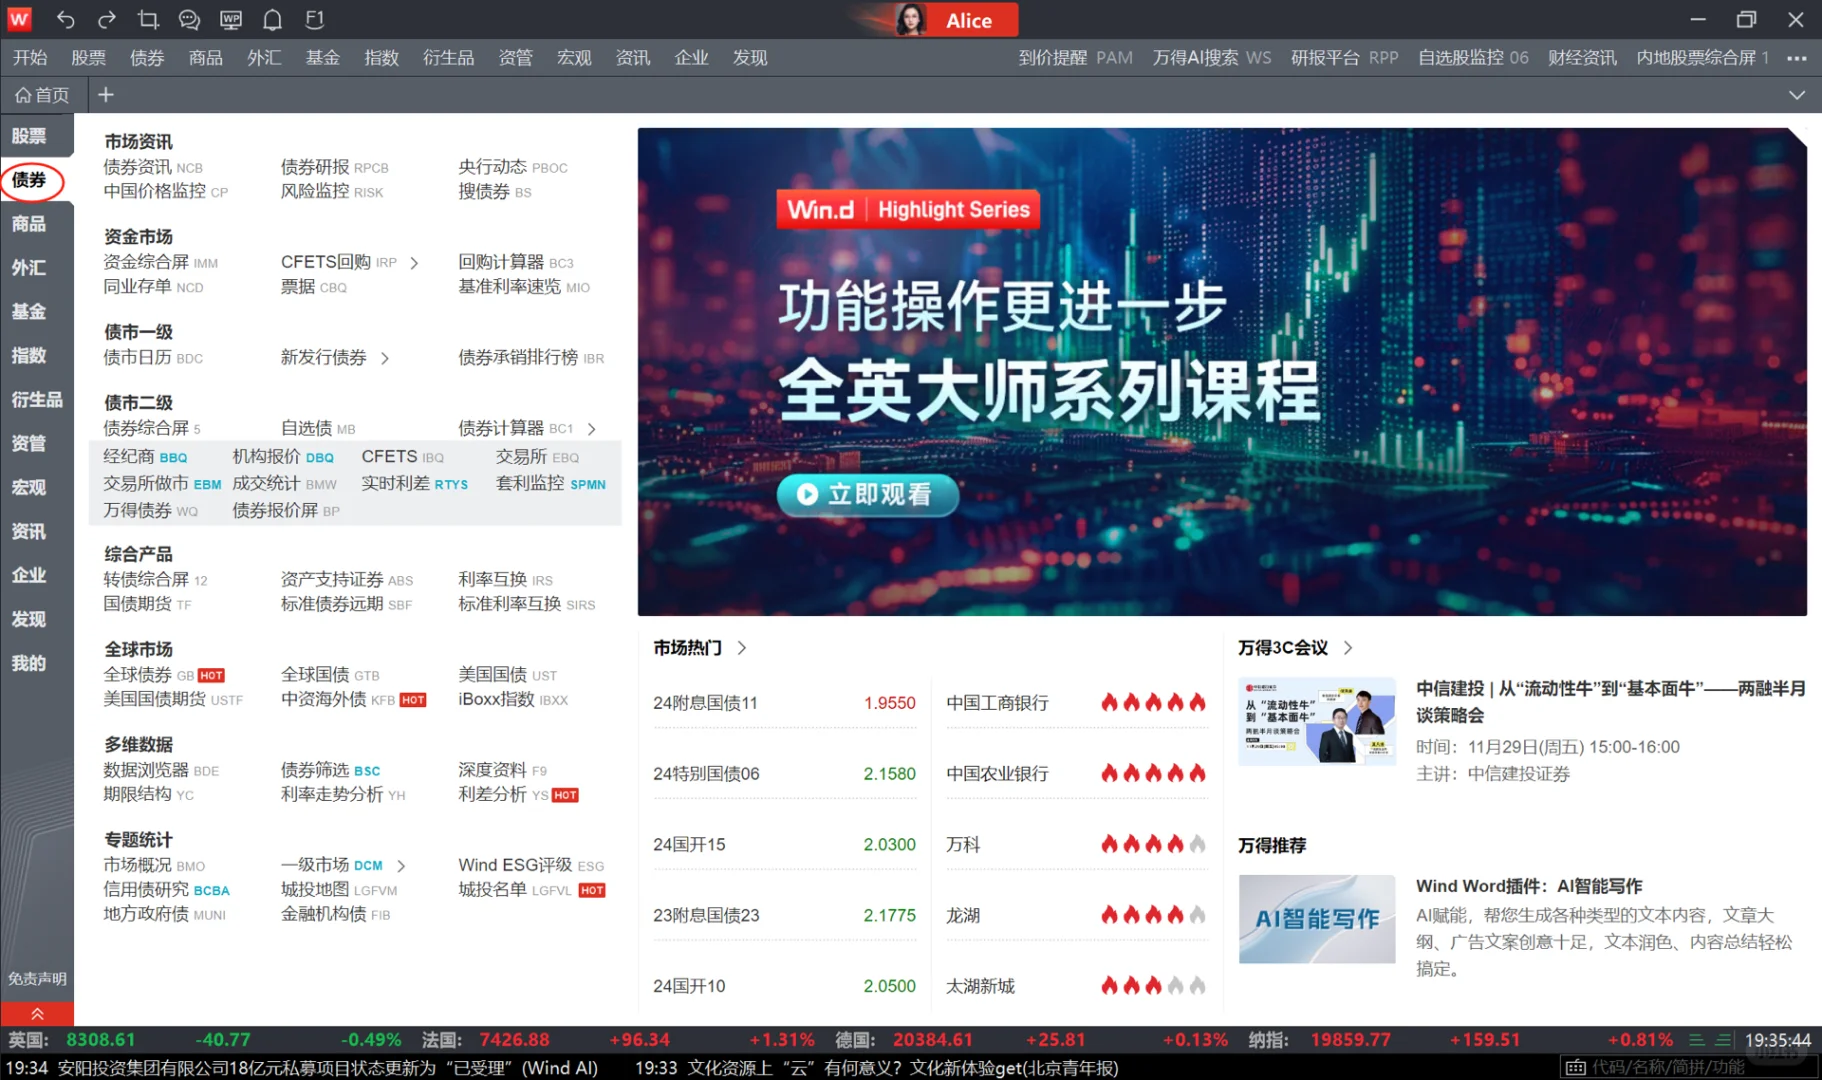Viewport: 1822px width, 1080px height.
Task: Open 免责声明 at the sidebar bottom
Action: coord(37,979)
